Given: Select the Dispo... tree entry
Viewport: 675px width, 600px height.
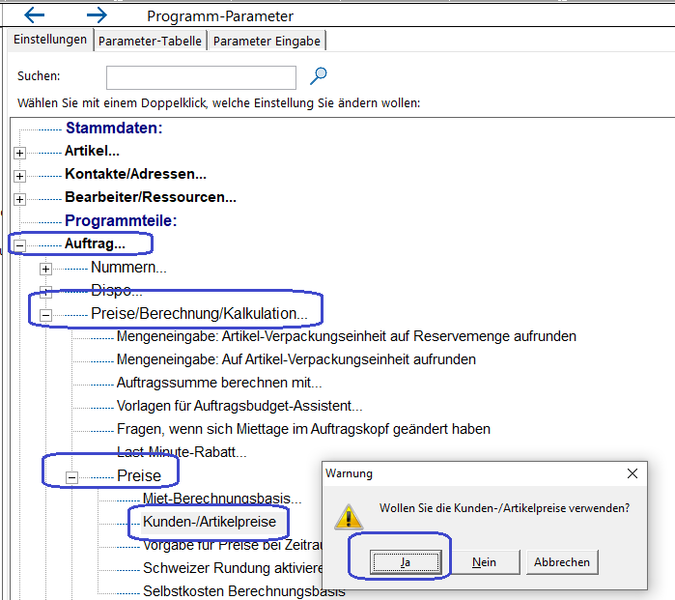Looking at the screenshot, I should click(116, 291).
